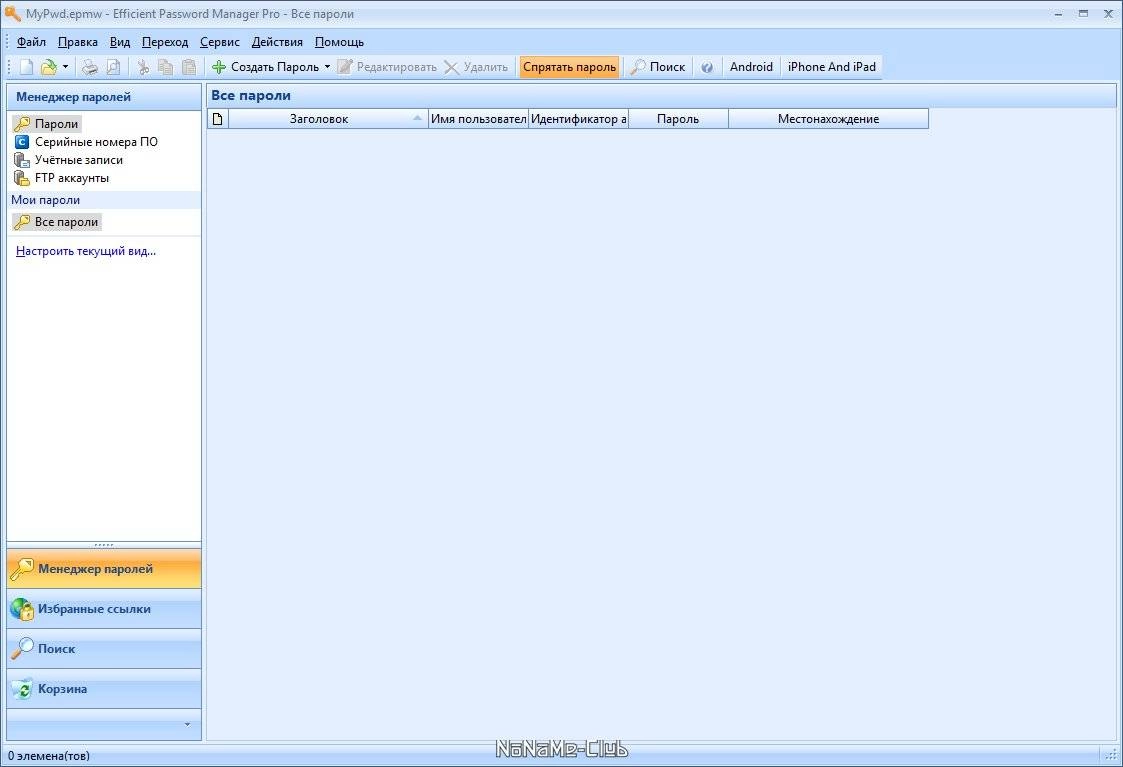Image resolution: width=1123 pixels, height=767 pixels.
Task: Open Корзина recycle bin pane
Action: [104, 689]
